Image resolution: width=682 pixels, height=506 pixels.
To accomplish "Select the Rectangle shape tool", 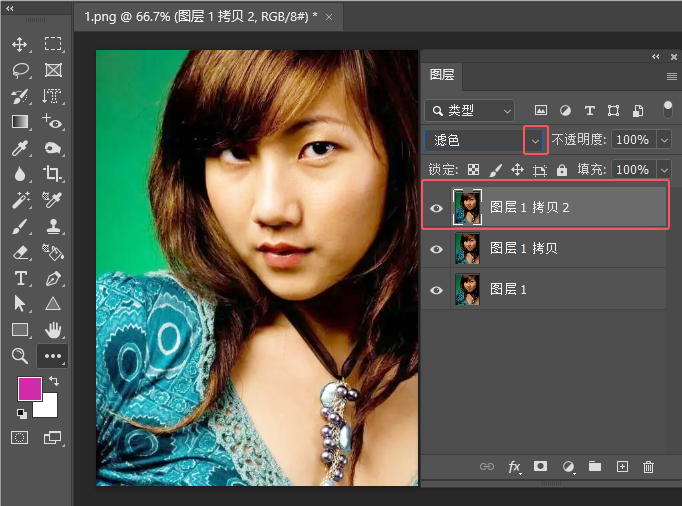I will (x=20, y=330).
